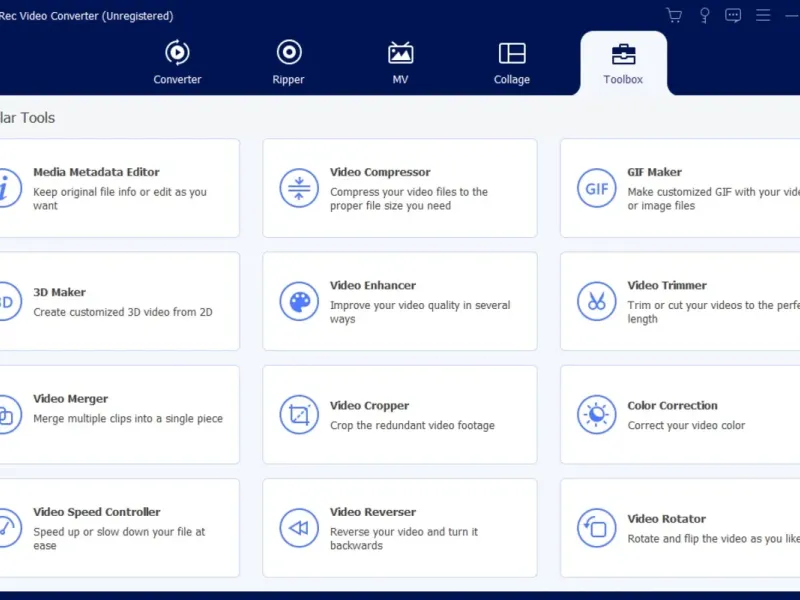Open the Video Compressor title
Screen dimensions: 800x600
[x=380, y=172]
